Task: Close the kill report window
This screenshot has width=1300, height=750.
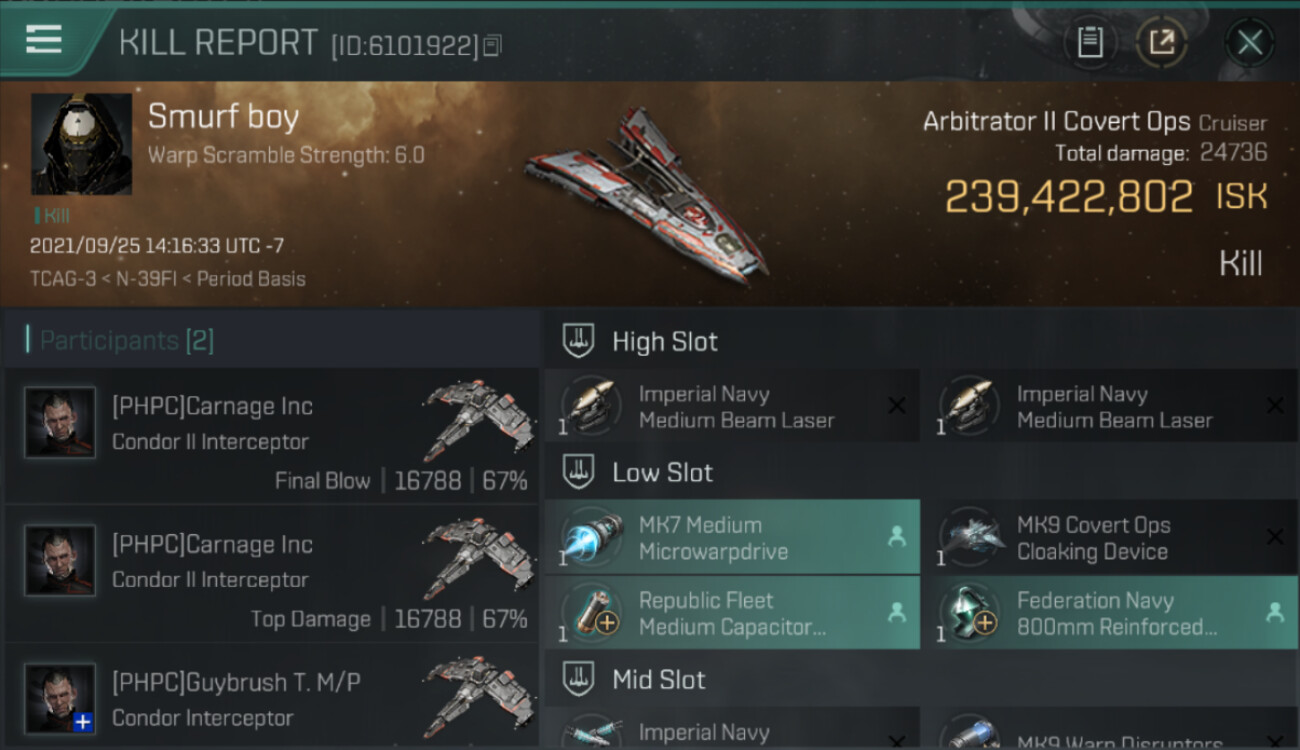Action: tap(1250, 42)
